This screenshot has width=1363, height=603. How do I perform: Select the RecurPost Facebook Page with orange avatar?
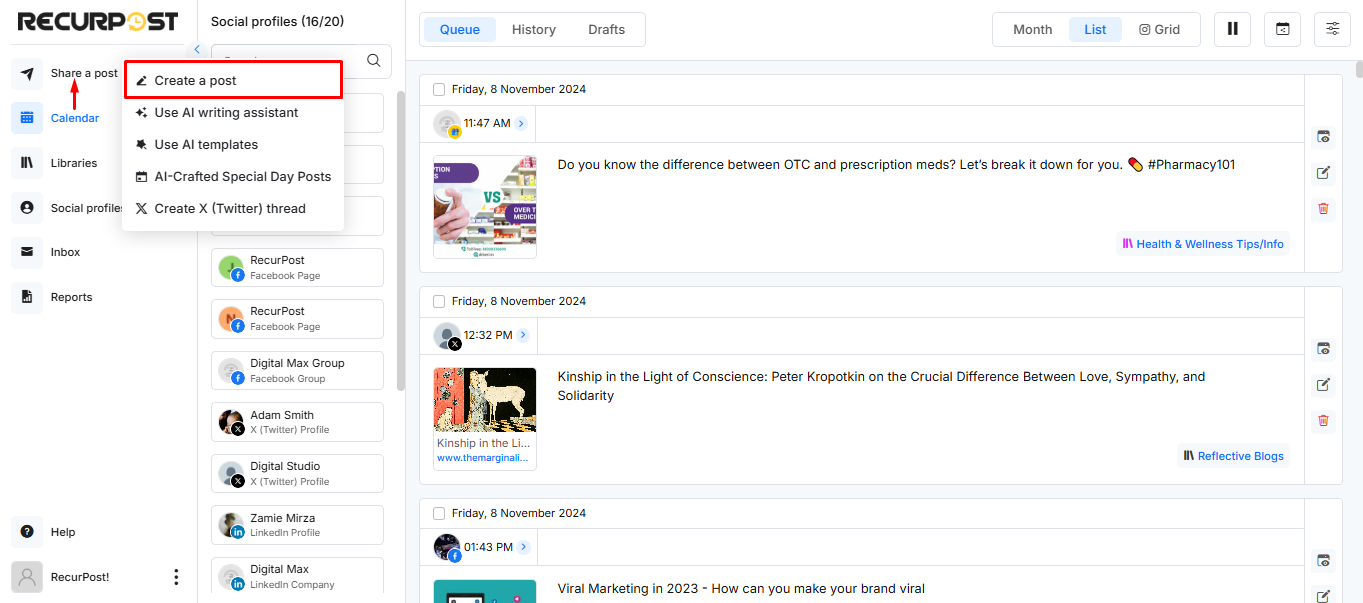click(297, 319)
